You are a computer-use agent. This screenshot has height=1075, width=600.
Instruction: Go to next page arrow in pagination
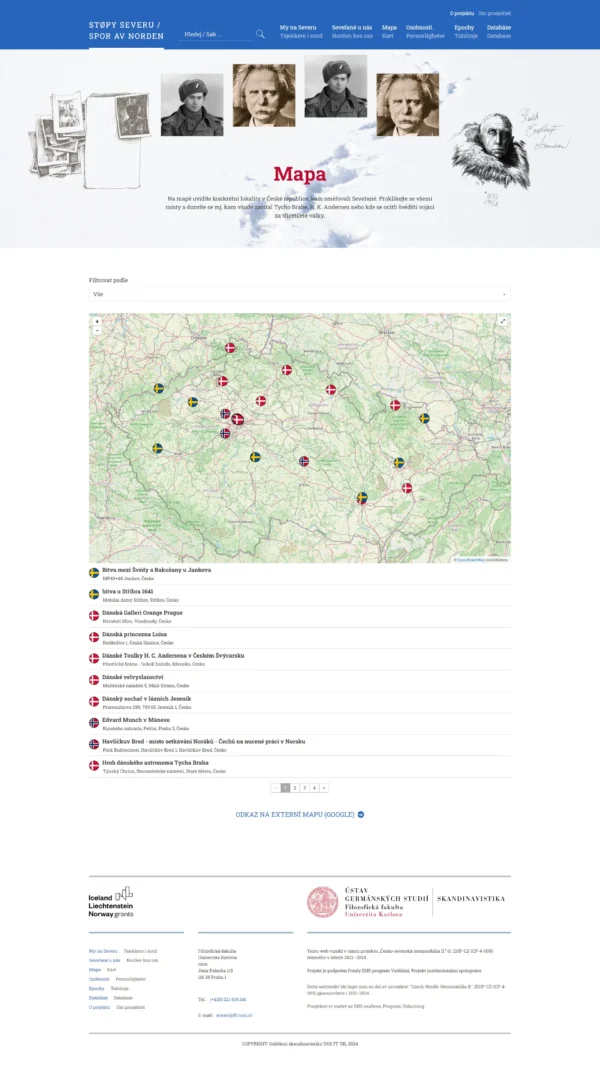tap(323, 788)
